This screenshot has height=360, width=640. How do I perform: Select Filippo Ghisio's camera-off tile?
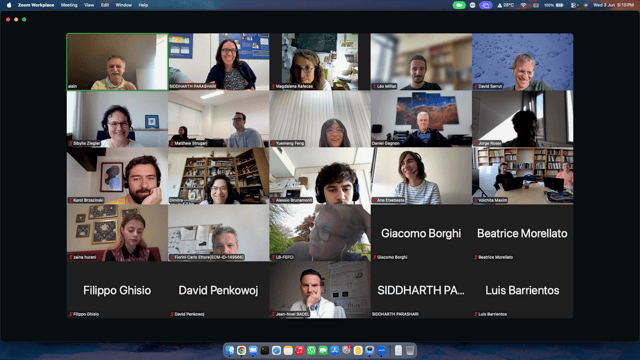point(117,290)
